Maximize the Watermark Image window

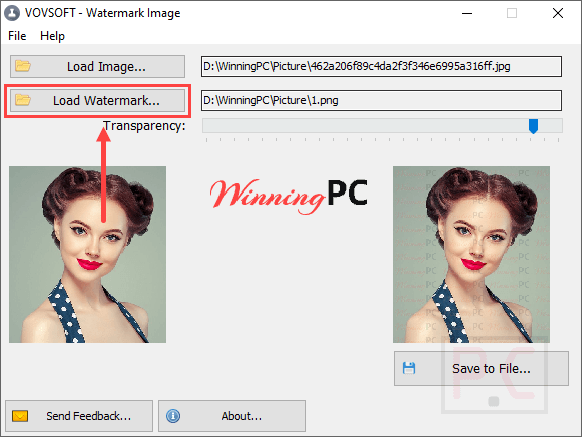(x=512, y=13)
